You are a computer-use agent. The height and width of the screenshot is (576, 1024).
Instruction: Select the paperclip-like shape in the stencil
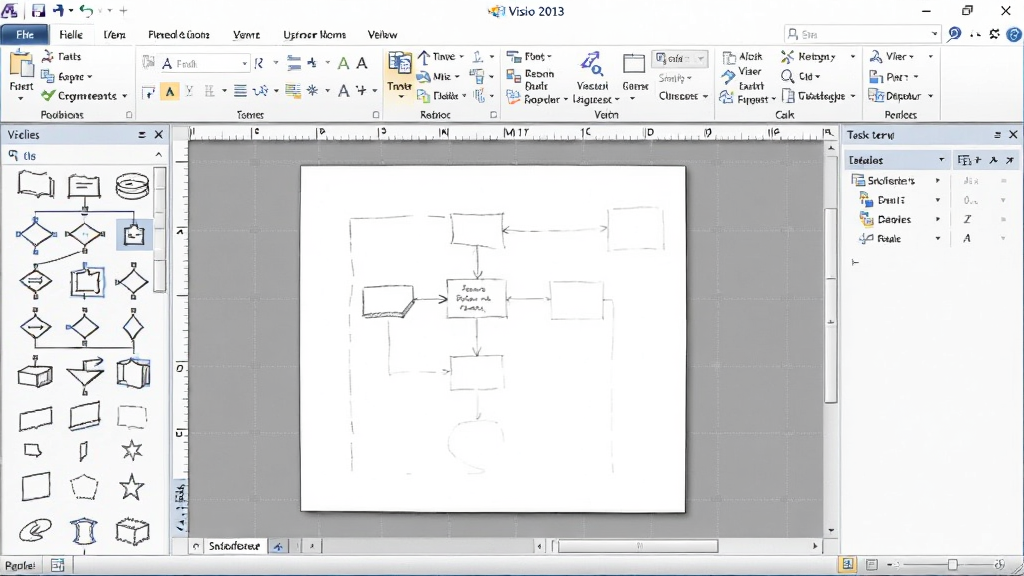tap(35, 530)
